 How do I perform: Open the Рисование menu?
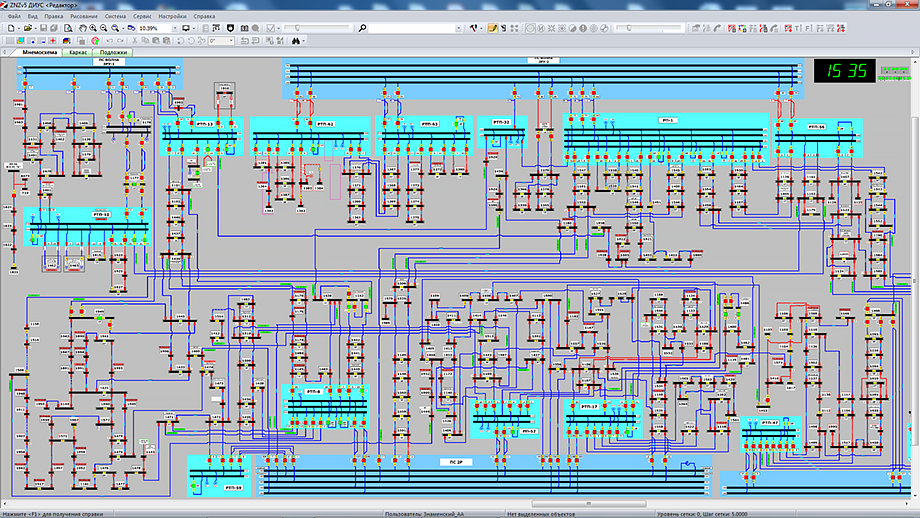(x=83, y=17)
